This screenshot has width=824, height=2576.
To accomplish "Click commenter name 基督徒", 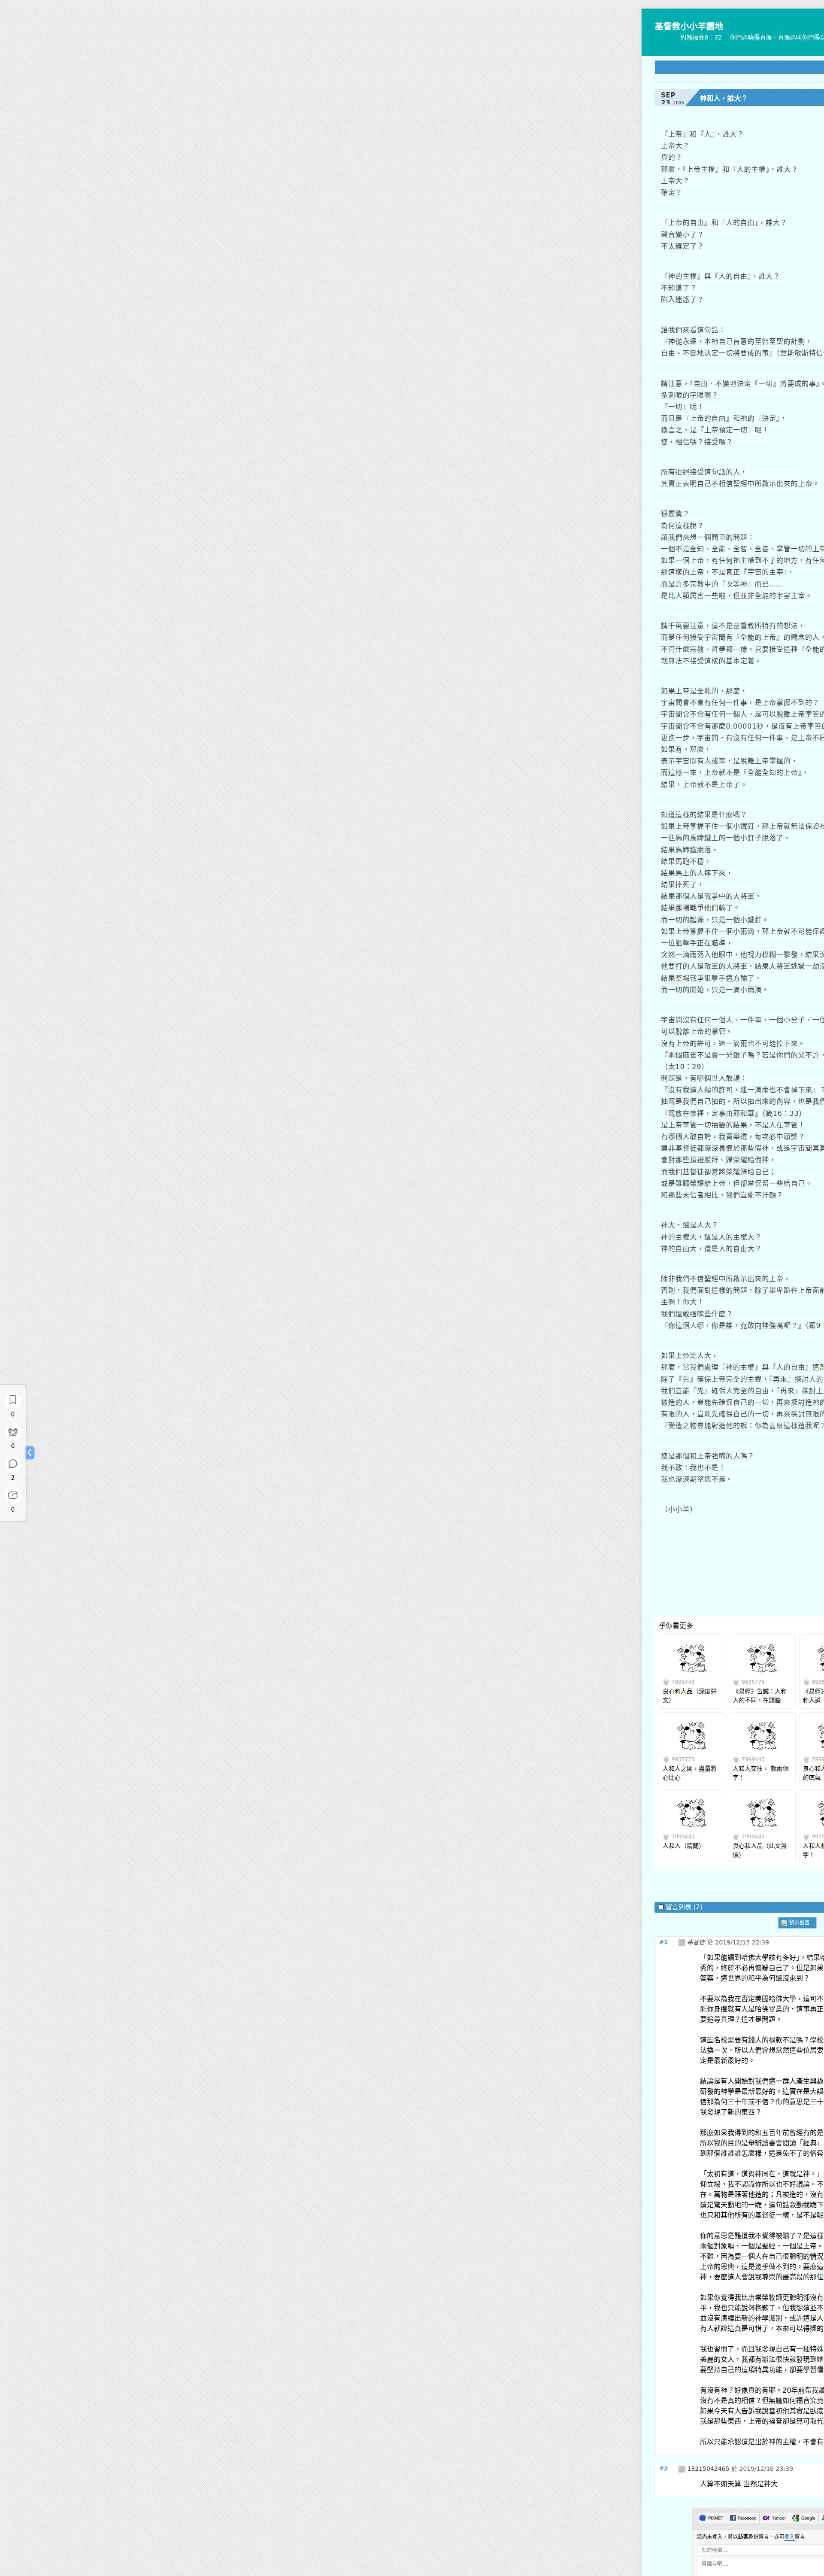I will 696,1942.
